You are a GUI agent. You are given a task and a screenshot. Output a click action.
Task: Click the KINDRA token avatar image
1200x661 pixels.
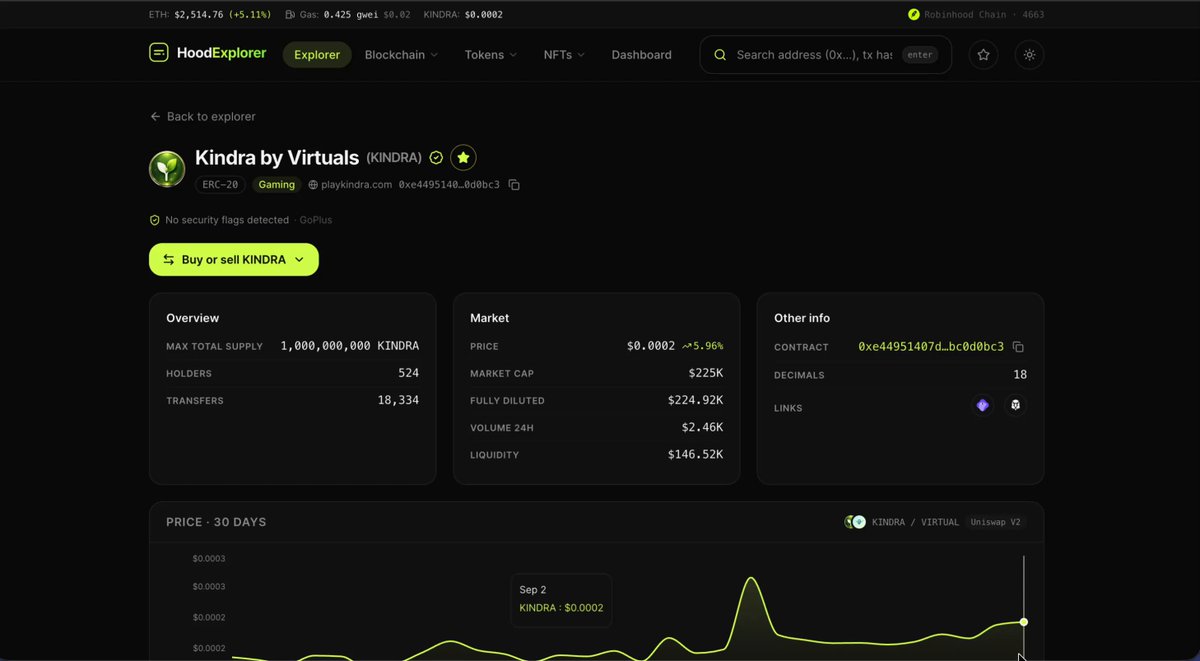167,169
